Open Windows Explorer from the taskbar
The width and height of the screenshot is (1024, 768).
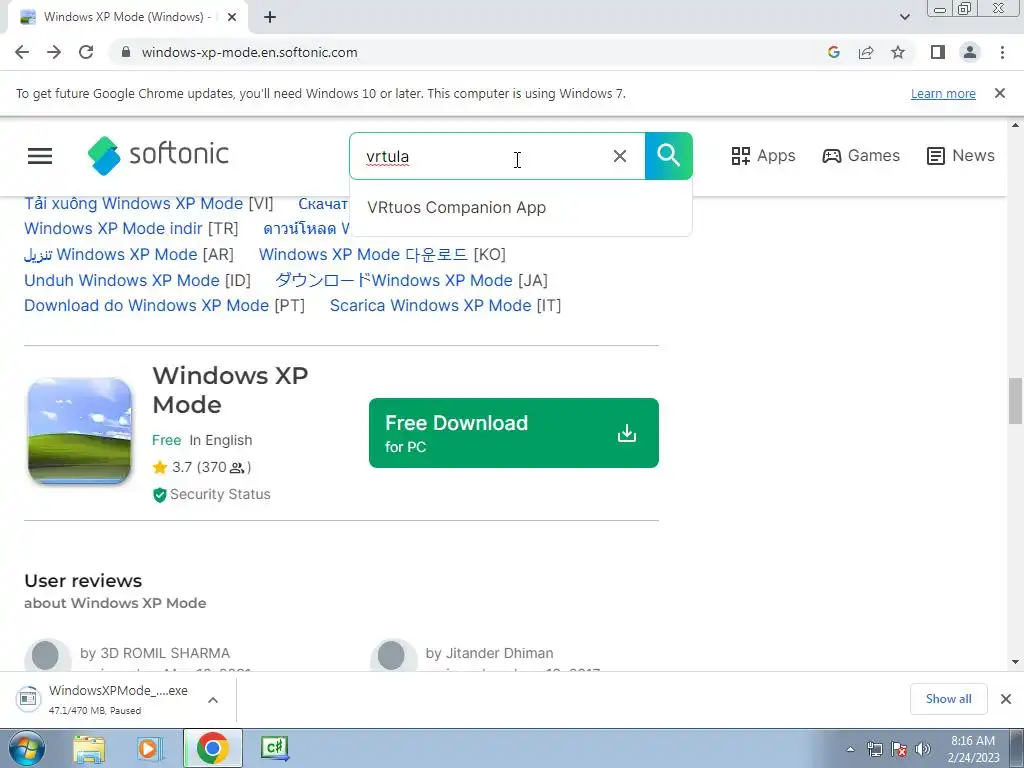coord(89,749)
